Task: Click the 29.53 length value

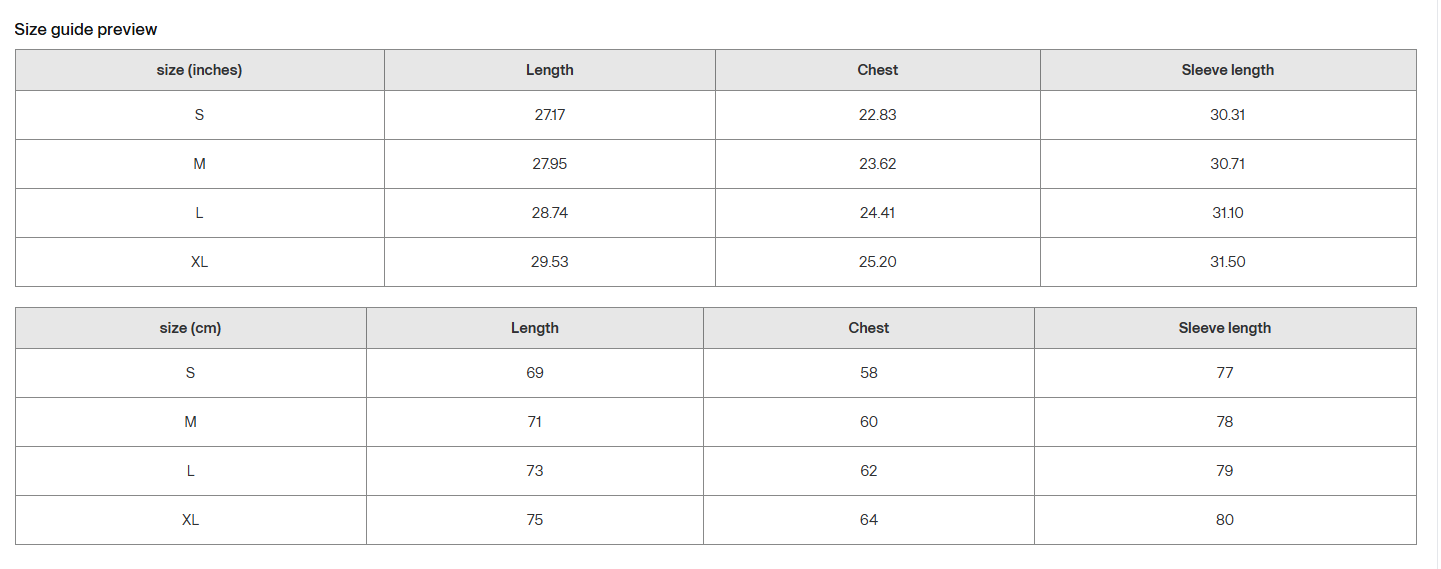Action: point(550,262)
